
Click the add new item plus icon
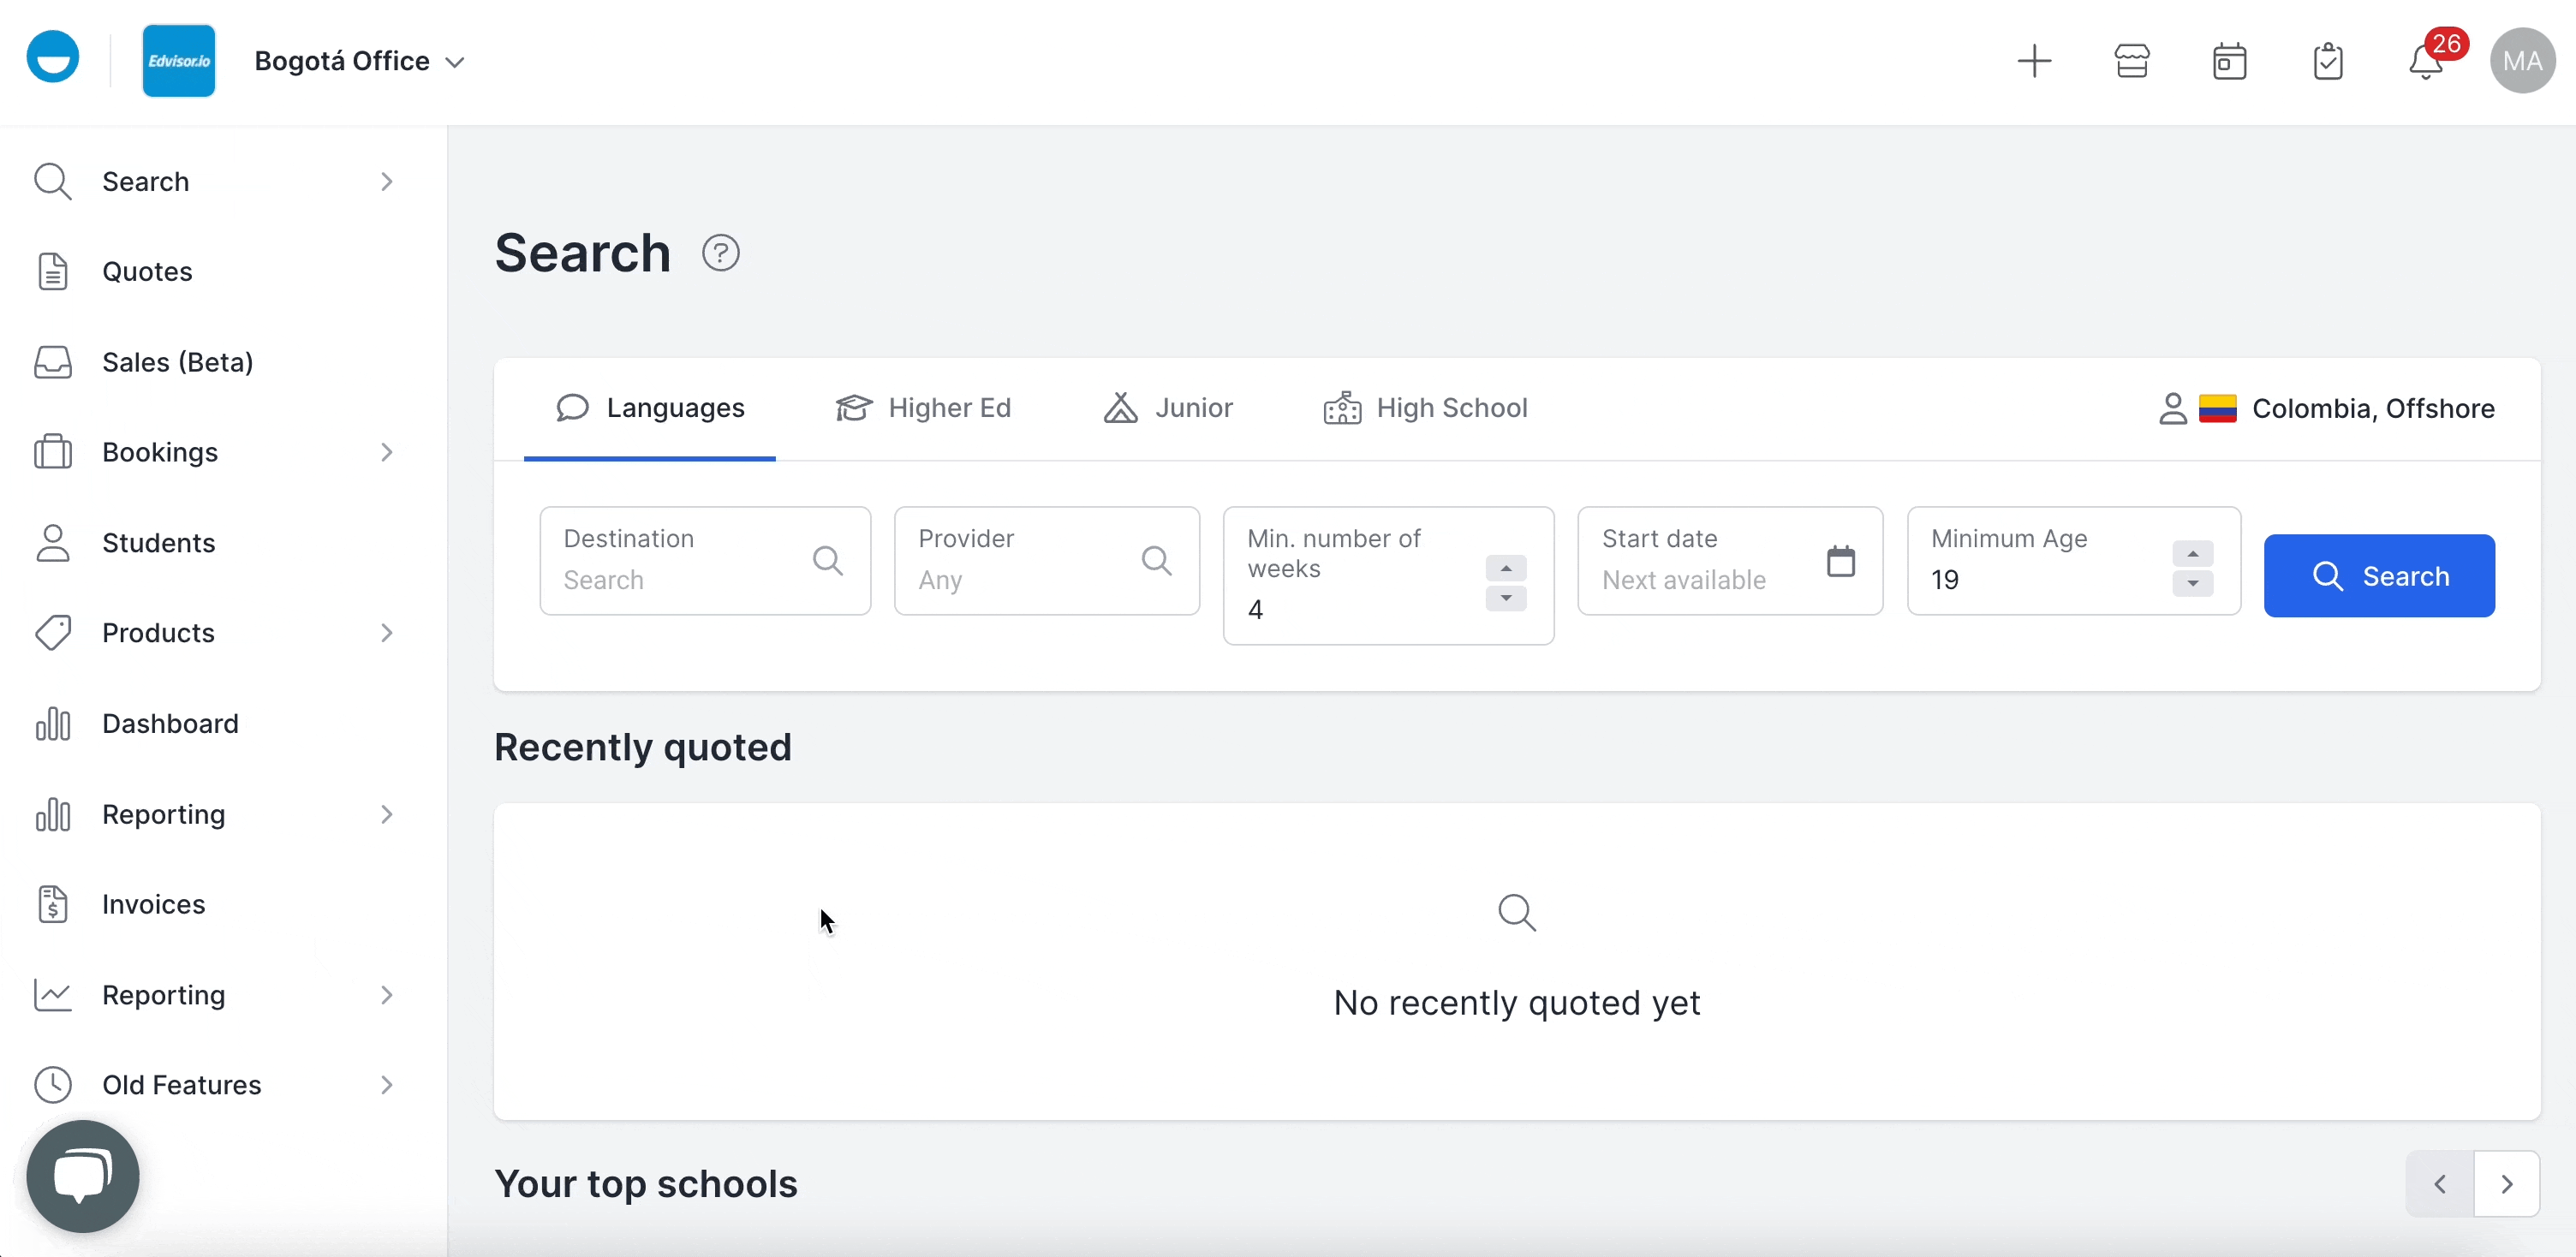tap(2034, 61)
